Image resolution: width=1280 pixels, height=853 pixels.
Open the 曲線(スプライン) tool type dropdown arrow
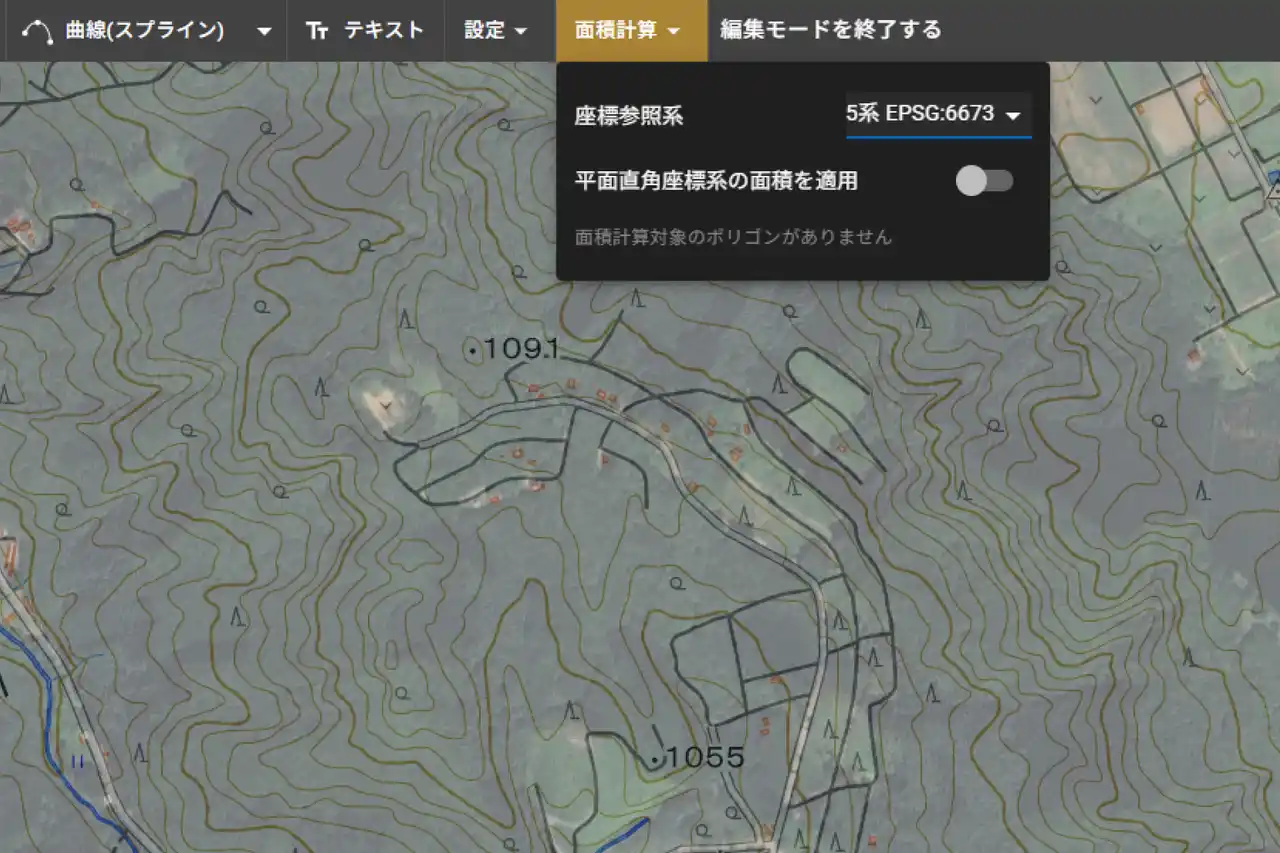264,31
